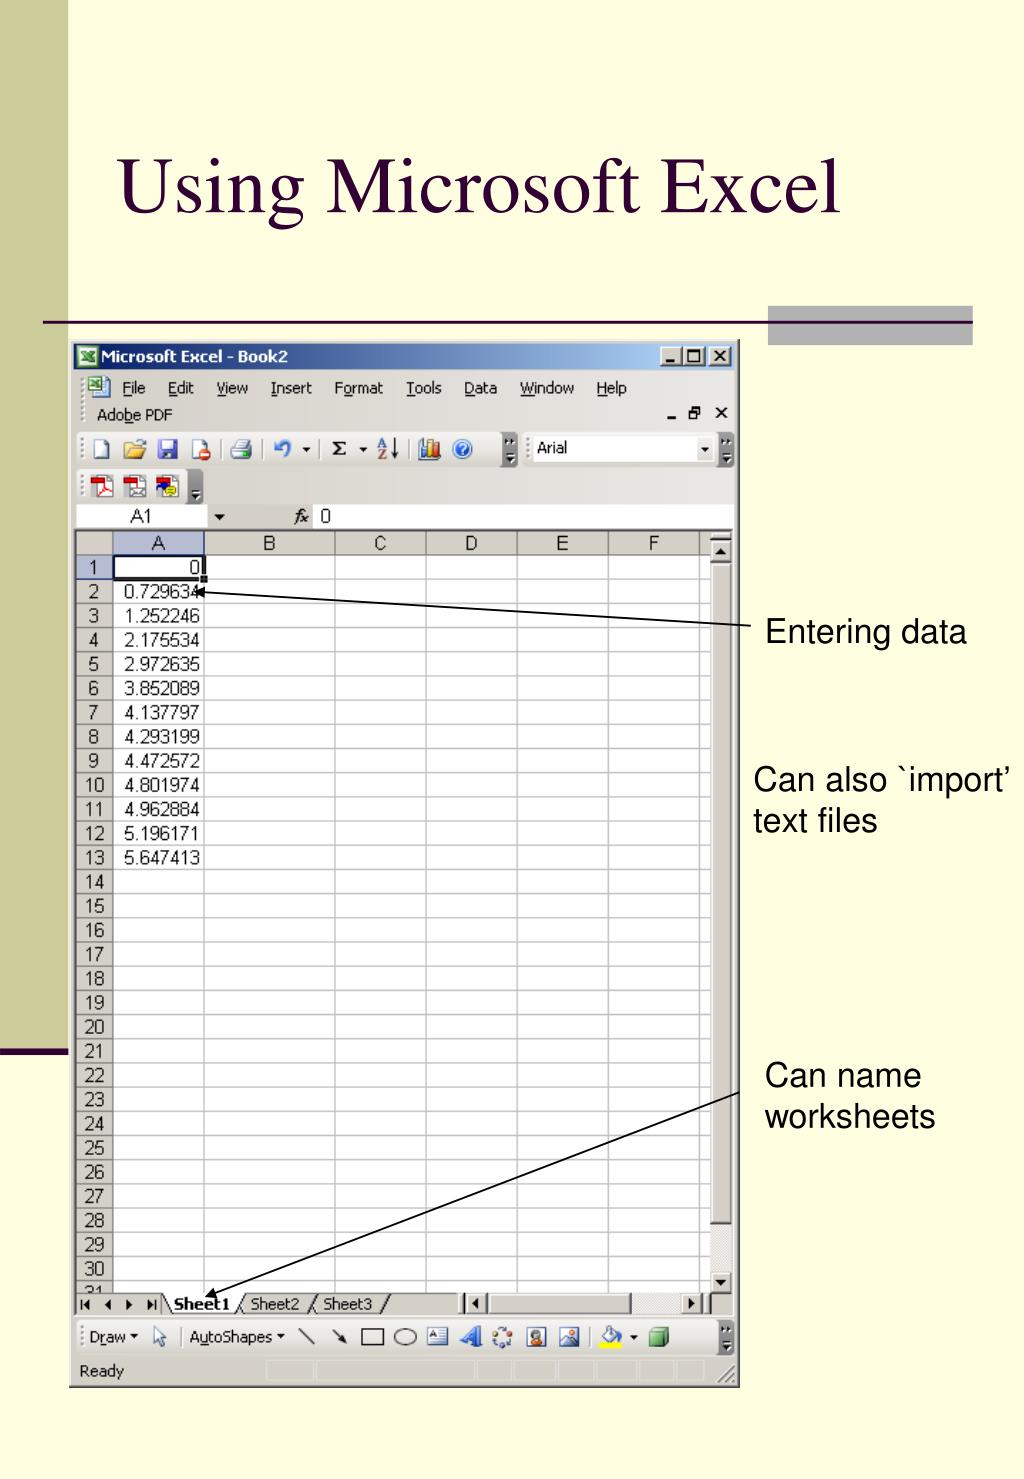Insert Picture from File icon

569,1337
